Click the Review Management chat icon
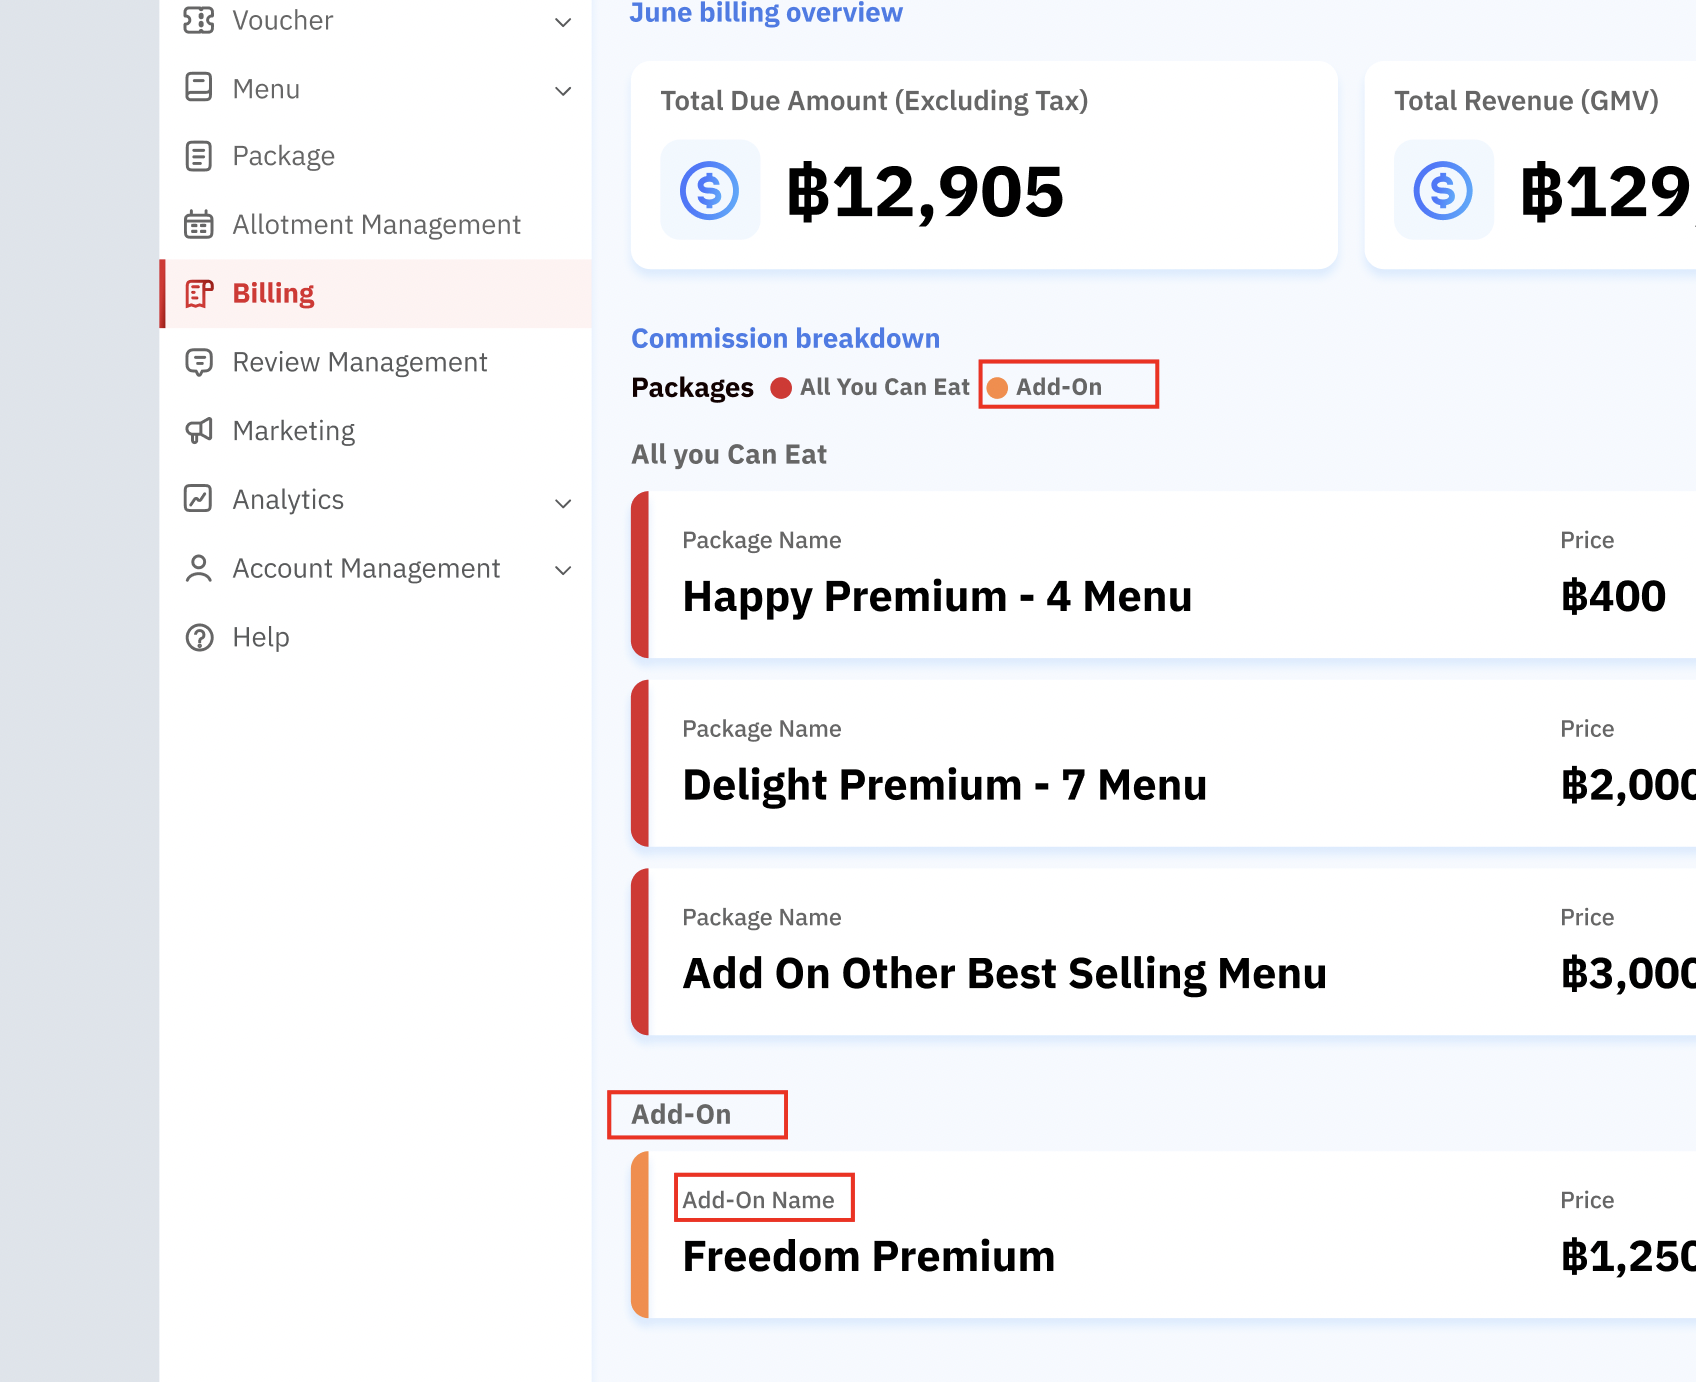This screenshot has height=1382, width=1696. (x=199, y=362)
